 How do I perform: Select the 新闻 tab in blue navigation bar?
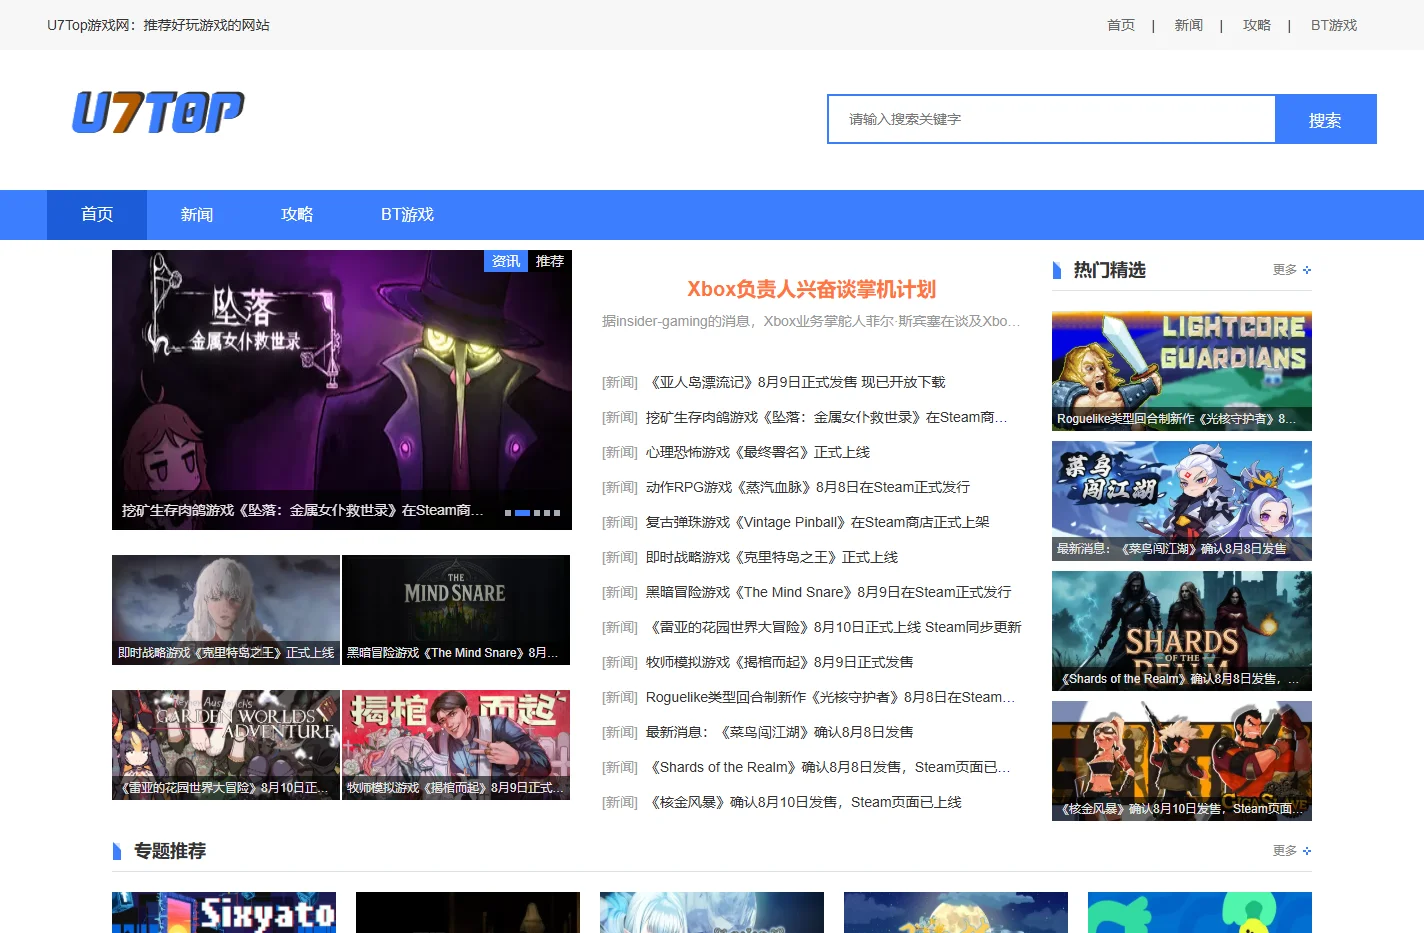coord(197,214)
